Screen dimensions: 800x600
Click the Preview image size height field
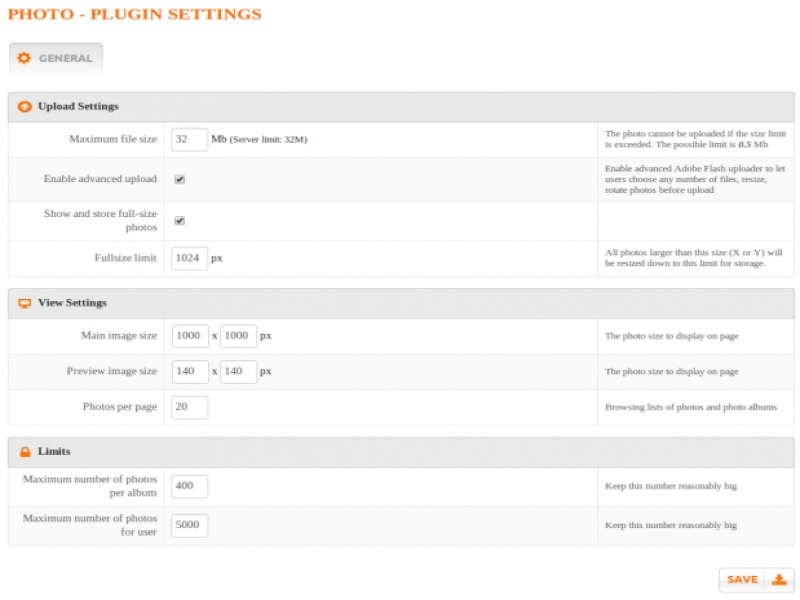point(238,371)
